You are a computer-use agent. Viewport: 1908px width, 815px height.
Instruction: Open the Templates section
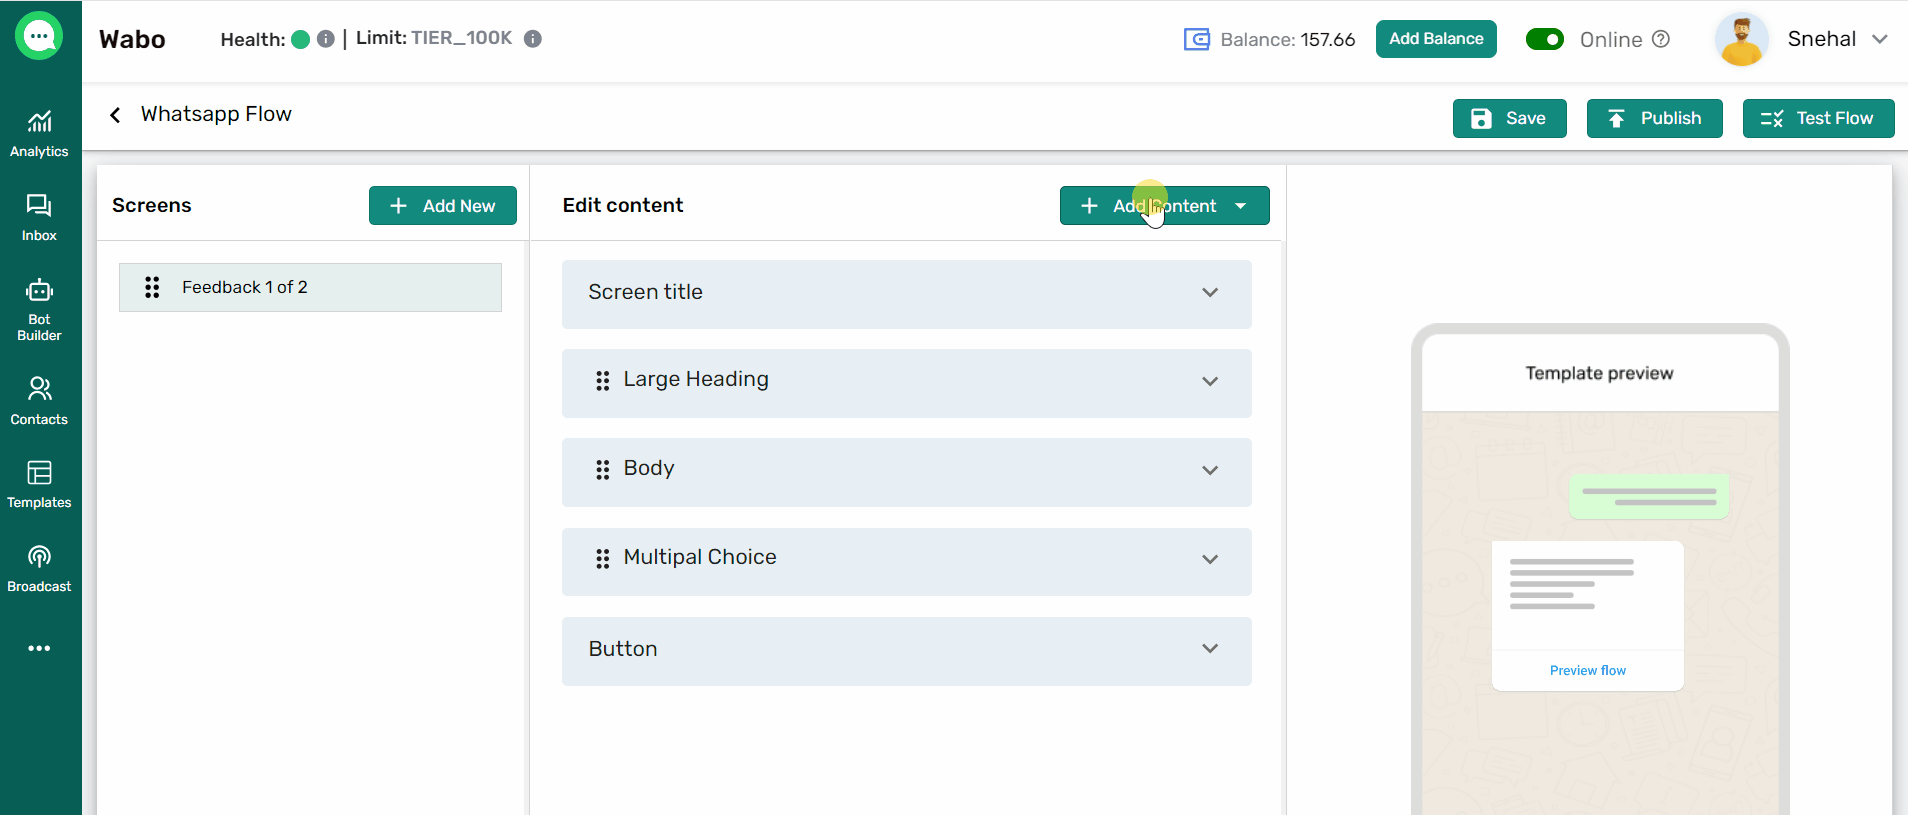39,484
